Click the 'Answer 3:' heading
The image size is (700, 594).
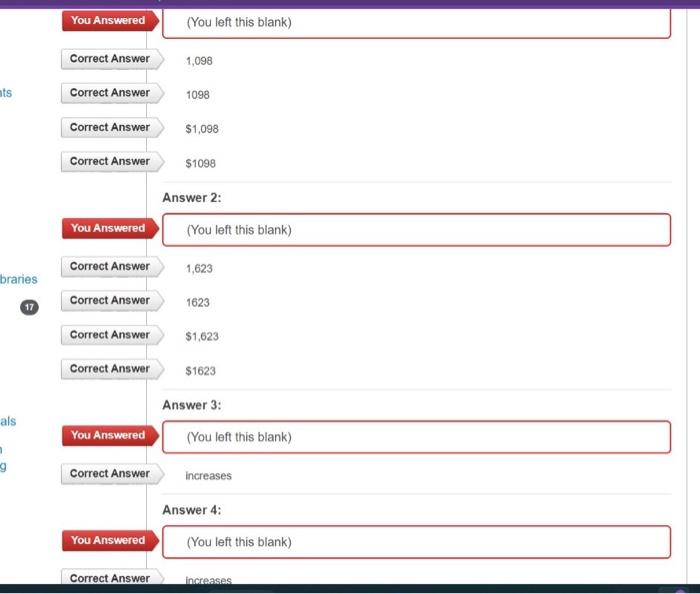(x=192, y=405)
